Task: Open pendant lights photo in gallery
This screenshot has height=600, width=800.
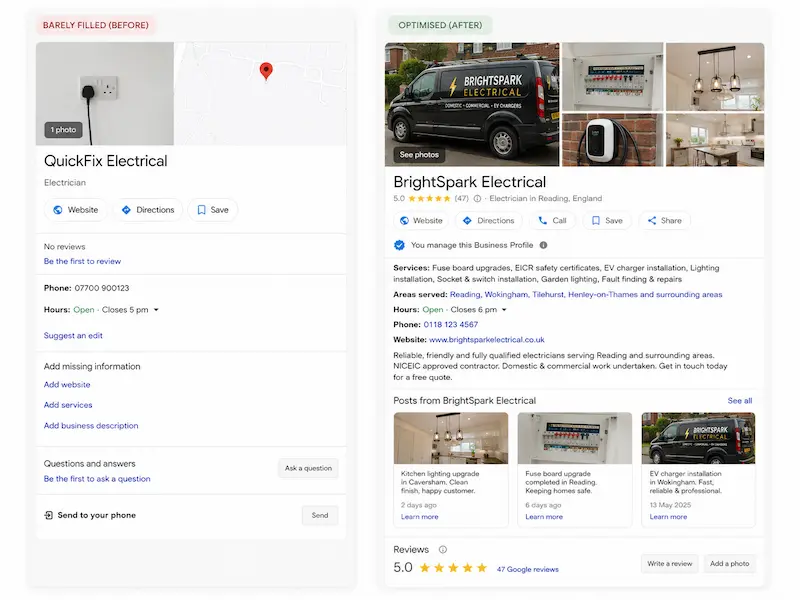Action: 715,77
